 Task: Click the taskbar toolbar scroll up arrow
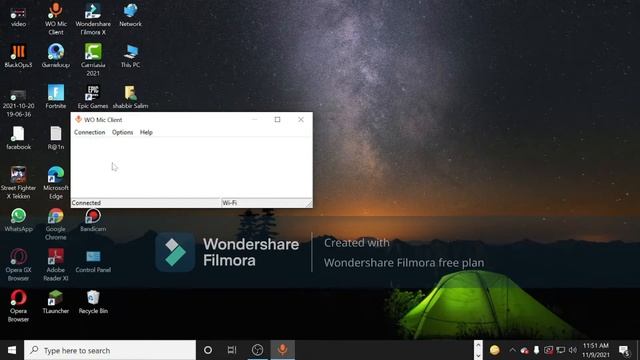pyautogui.click(x=478, y=346)
